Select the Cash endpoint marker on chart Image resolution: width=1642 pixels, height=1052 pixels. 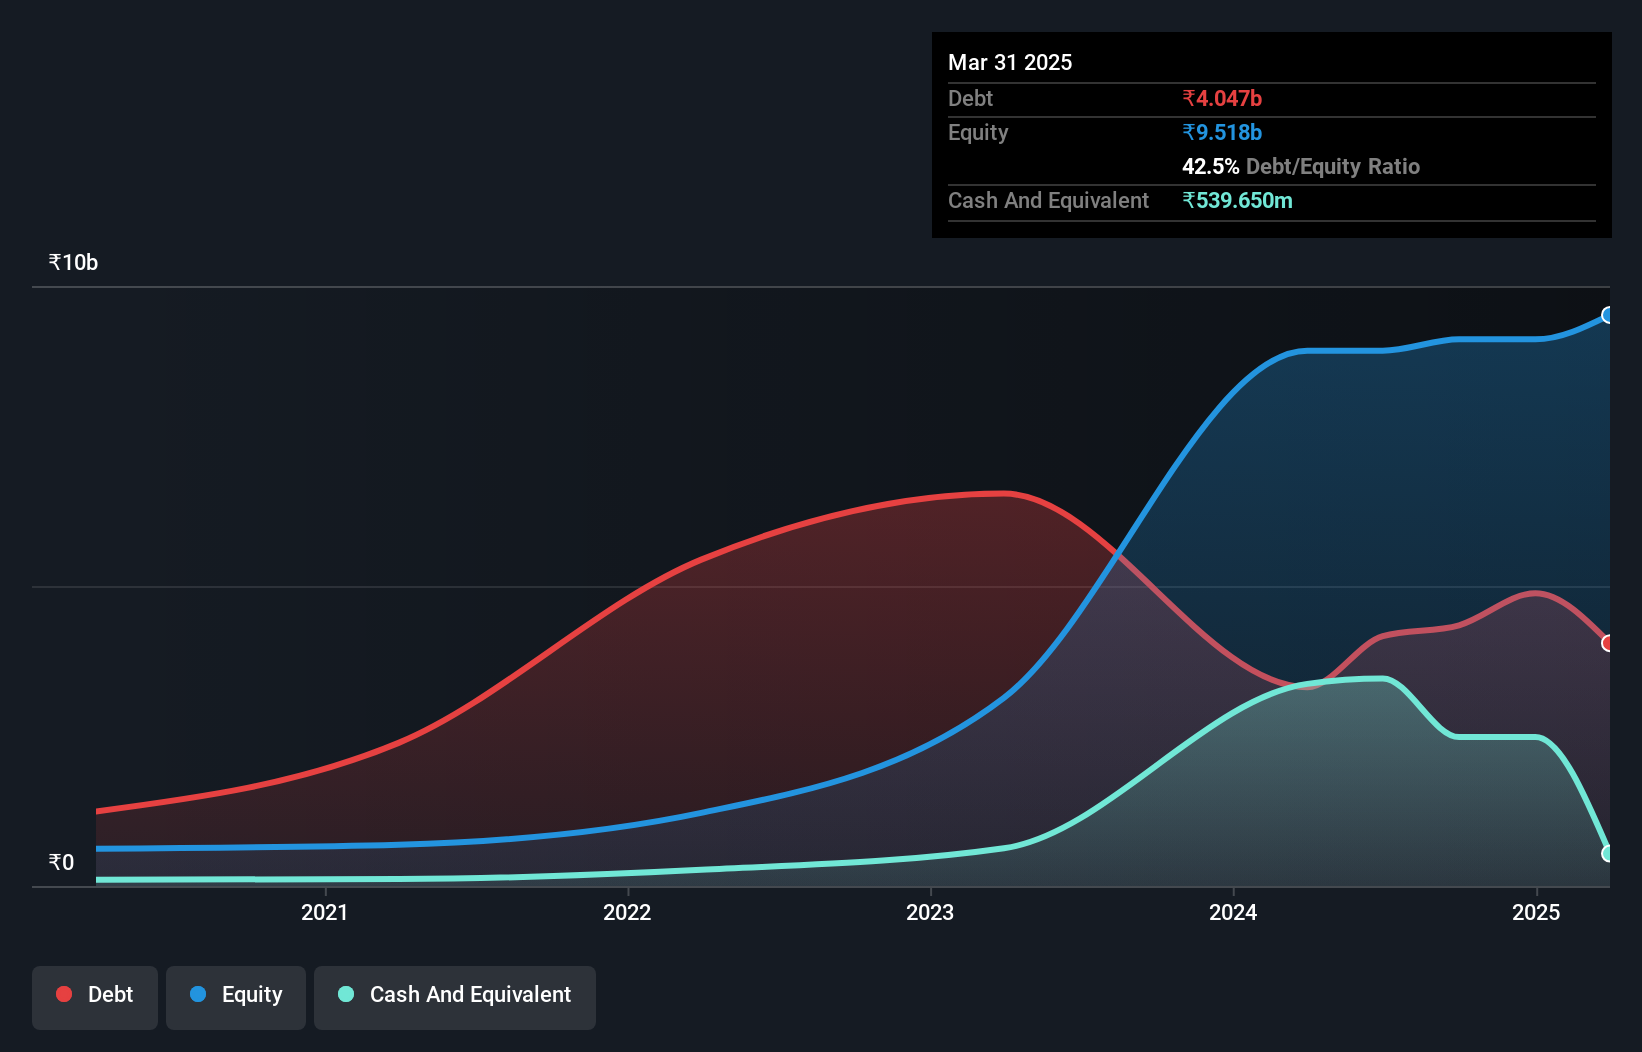[1608, 854]
